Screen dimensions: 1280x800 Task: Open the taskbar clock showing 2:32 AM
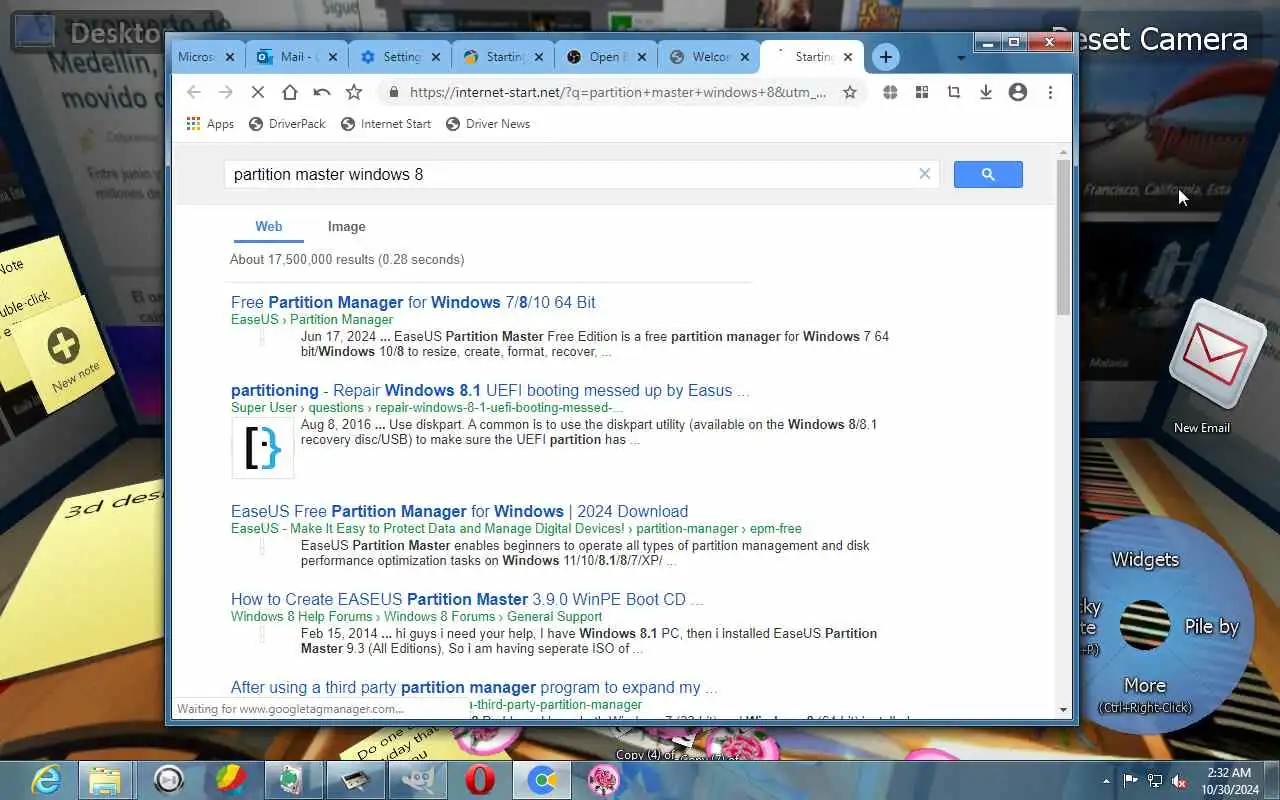[1231, 781]
